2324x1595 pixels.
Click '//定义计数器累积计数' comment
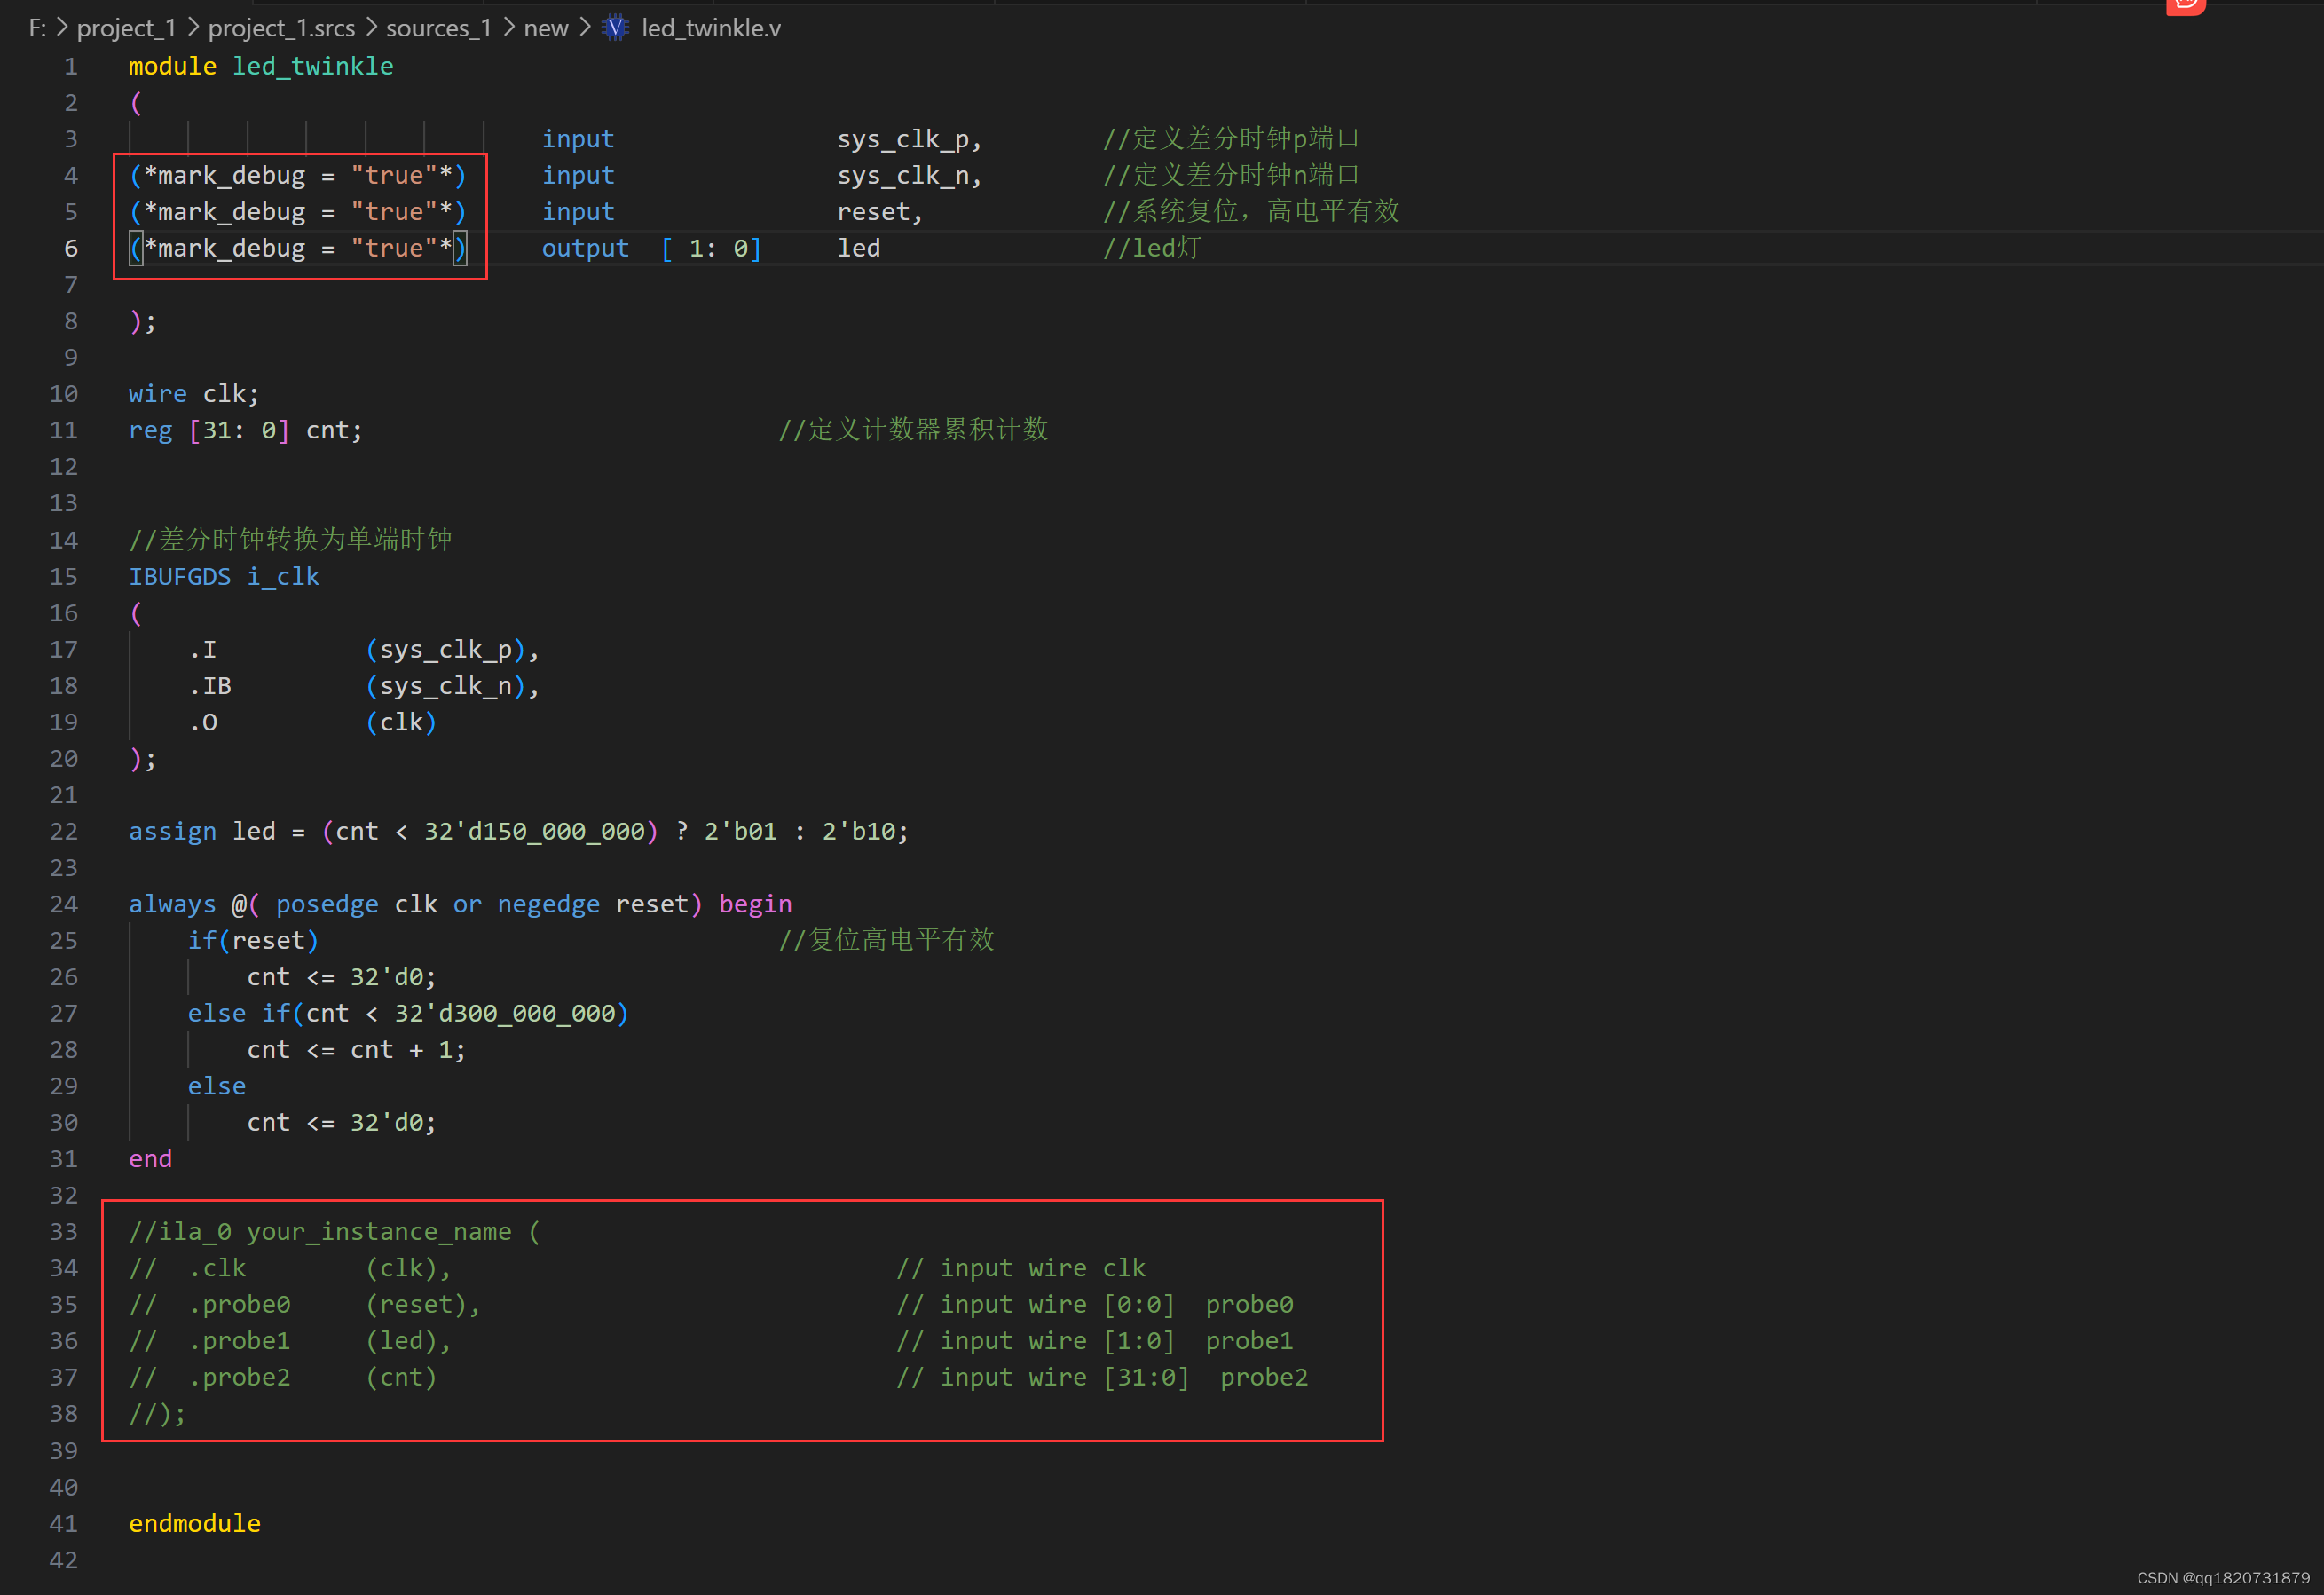[x=913, y=430]
